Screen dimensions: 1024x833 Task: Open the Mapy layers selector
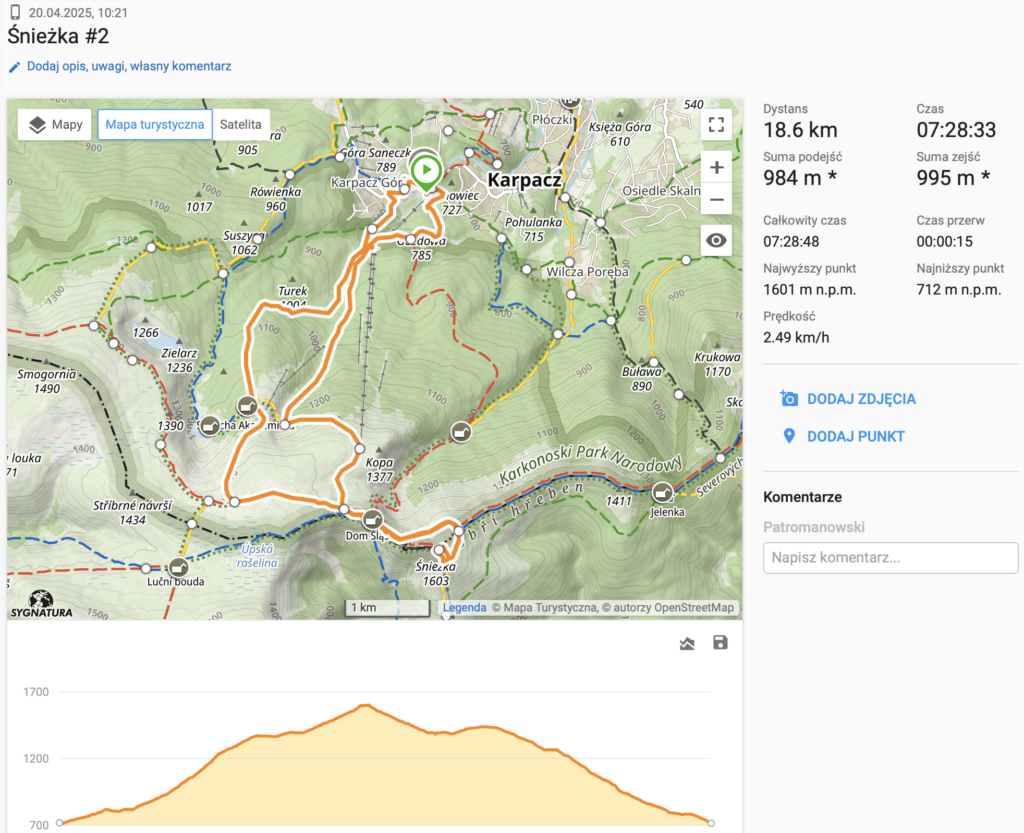point(55,125)
